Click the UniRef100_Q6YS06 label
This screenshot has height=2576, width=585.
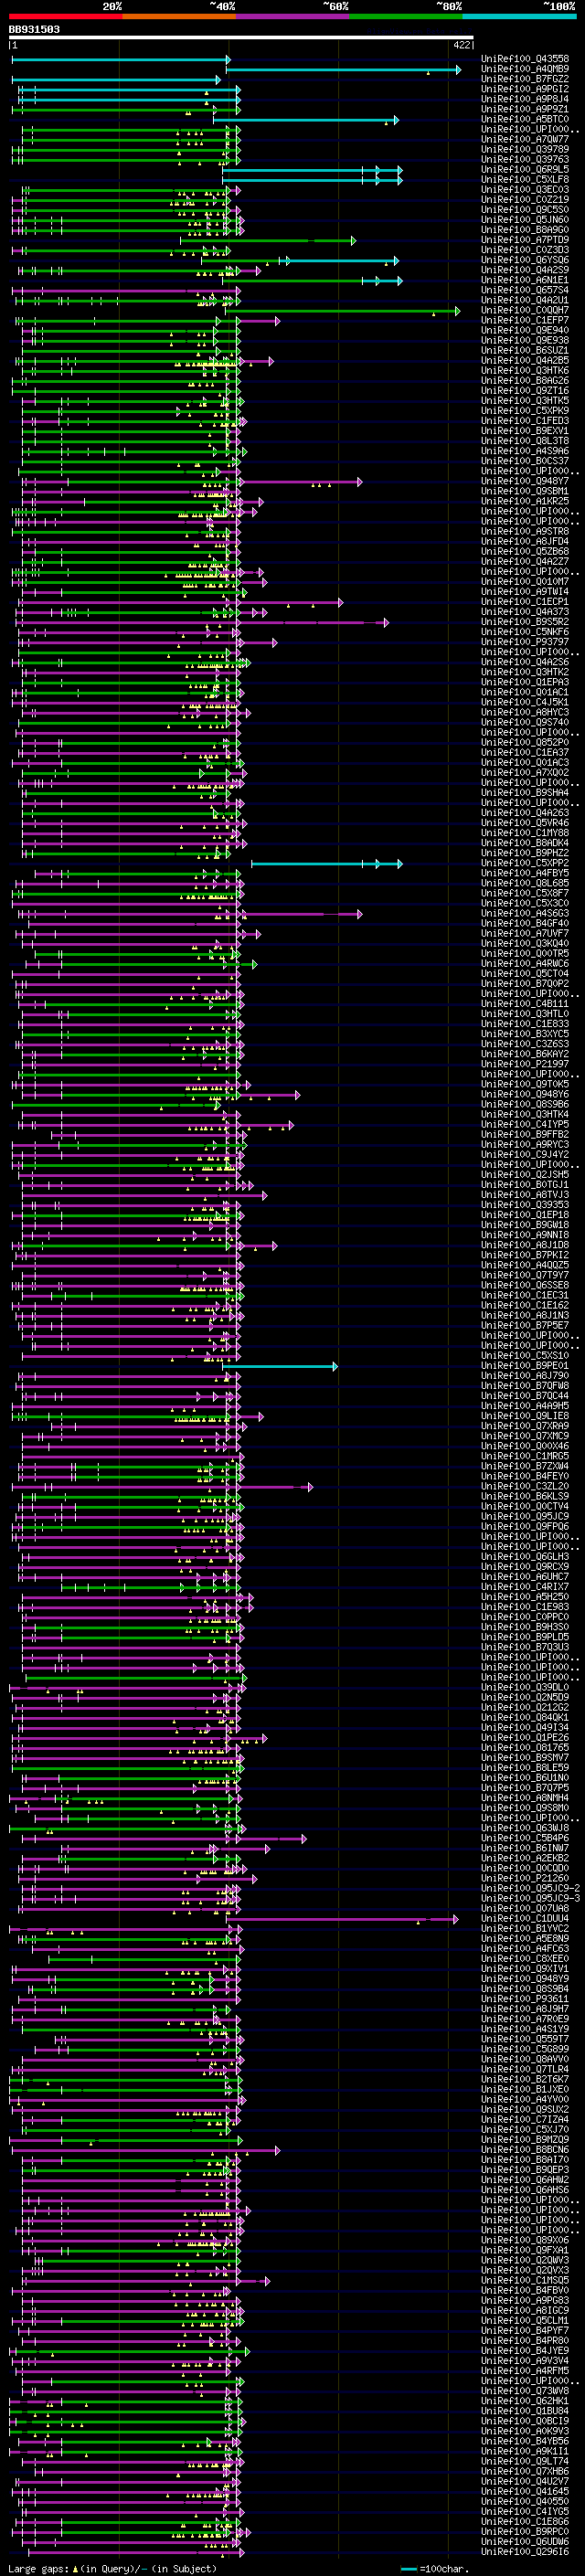[x=525, y=260]
